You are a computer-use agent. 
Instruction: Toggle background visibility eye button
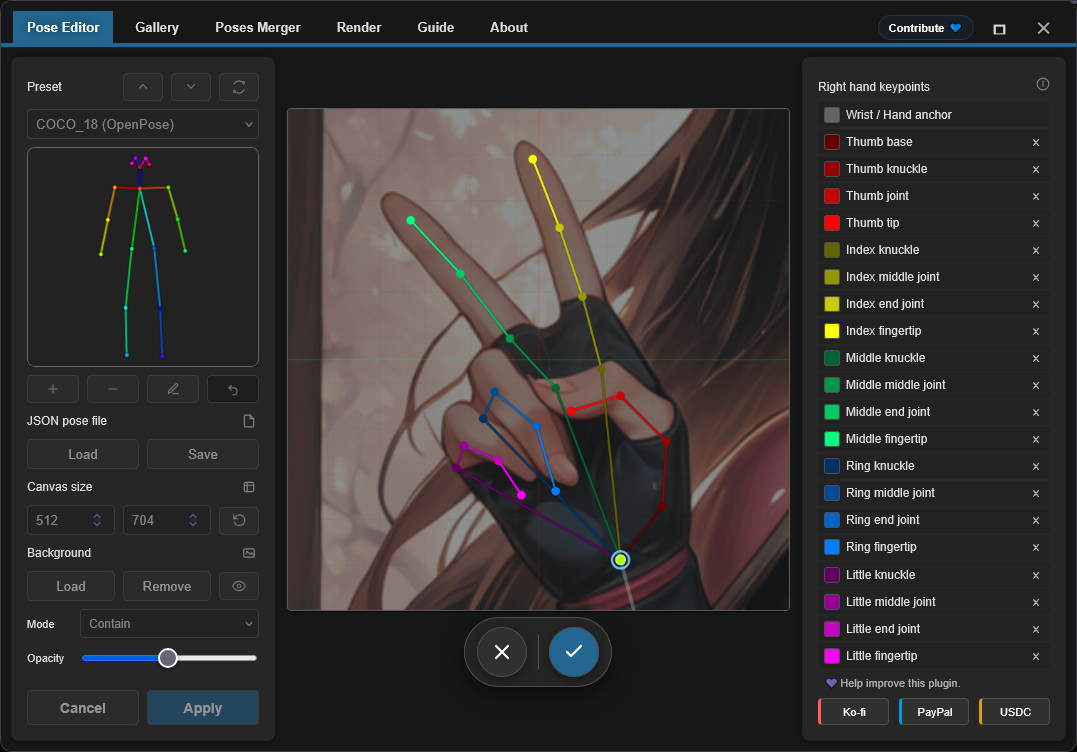pos(239,586)
